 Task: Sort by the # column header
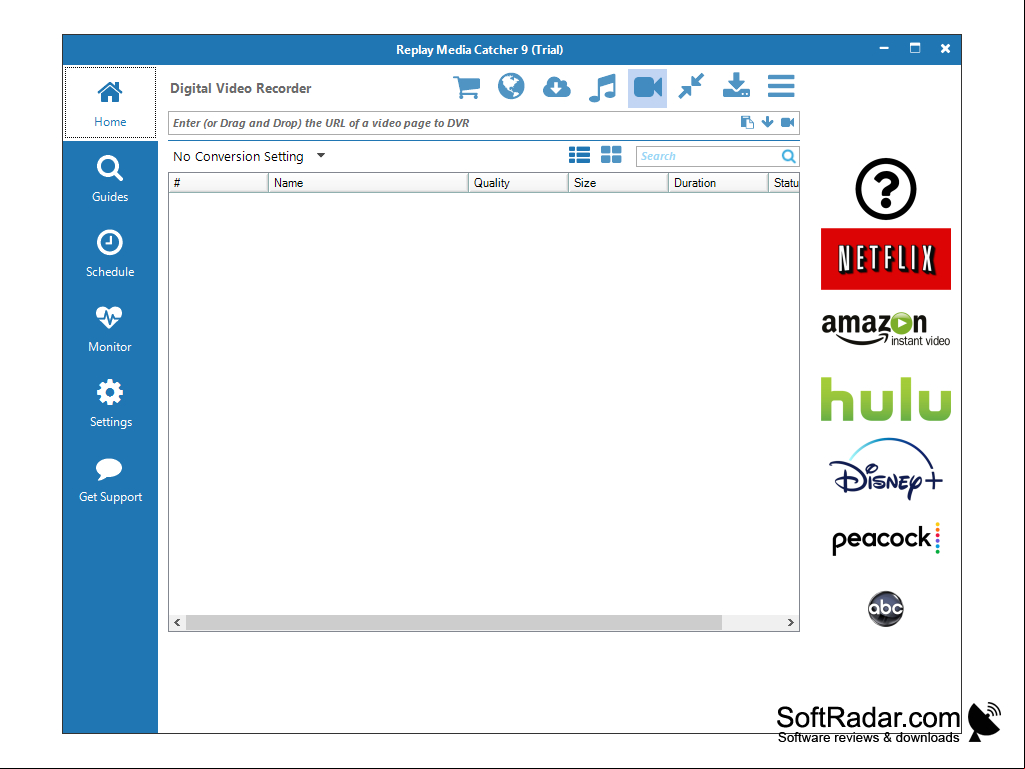tap(218, 183)
